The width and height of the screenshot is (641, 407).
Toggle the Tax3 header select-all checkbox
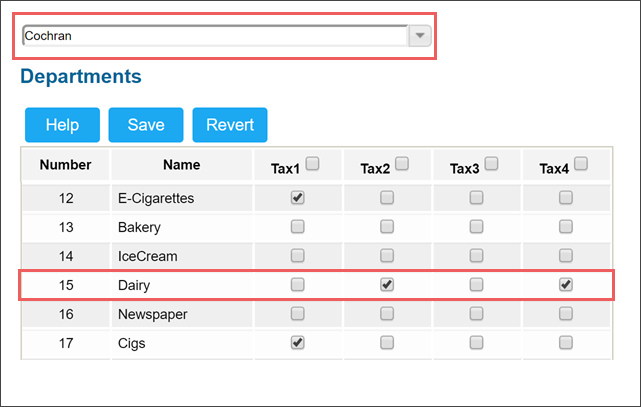[x=492, y=163]
